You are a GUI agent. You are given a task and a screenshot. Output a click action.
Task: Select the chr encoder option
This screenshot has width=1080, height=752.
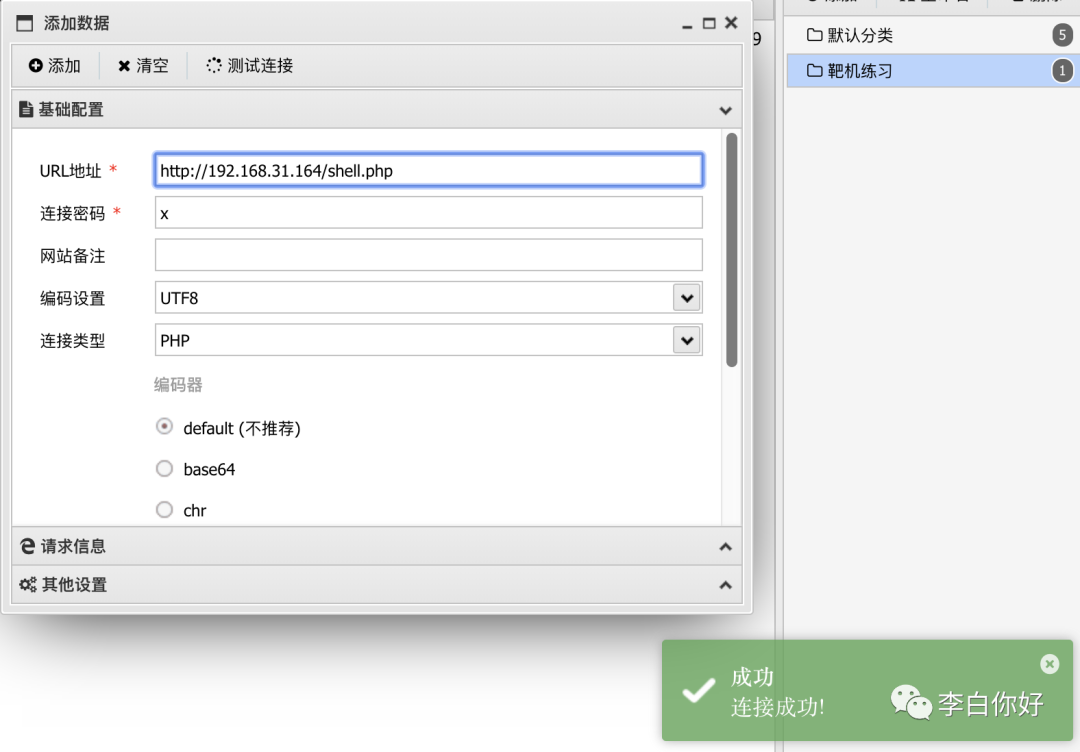(x=164, y=510)
